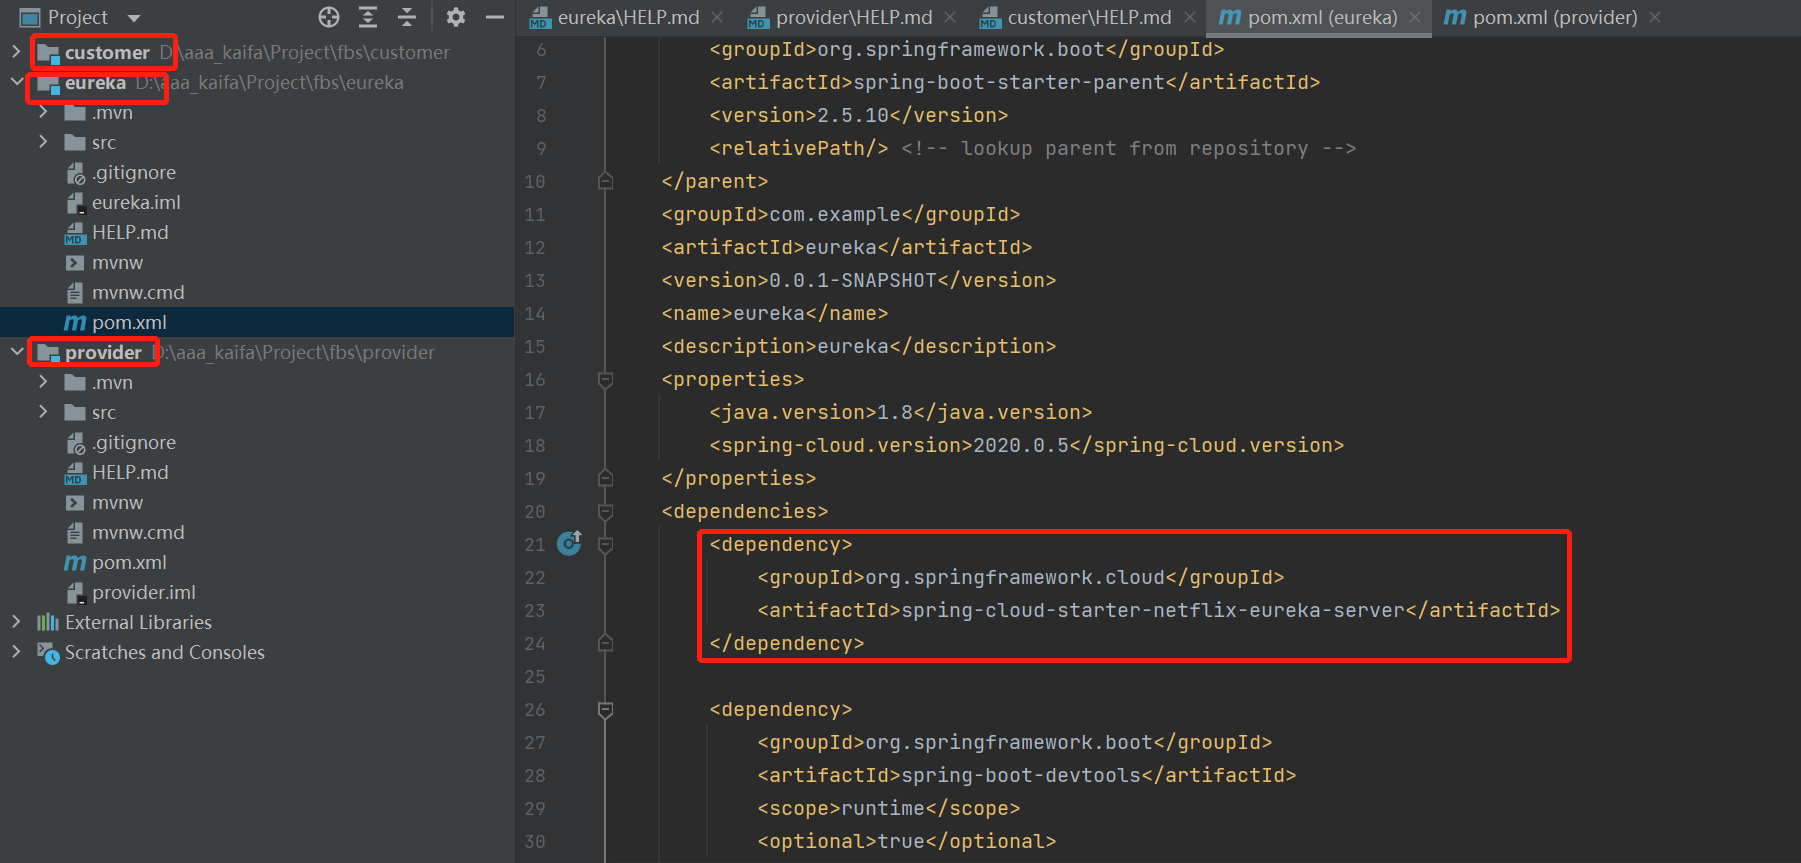Expand the .mvn folder under provider
Image resolution: width=1801 pixels, height=863 pixels.
pyautogui.click(x=43, y=382)
